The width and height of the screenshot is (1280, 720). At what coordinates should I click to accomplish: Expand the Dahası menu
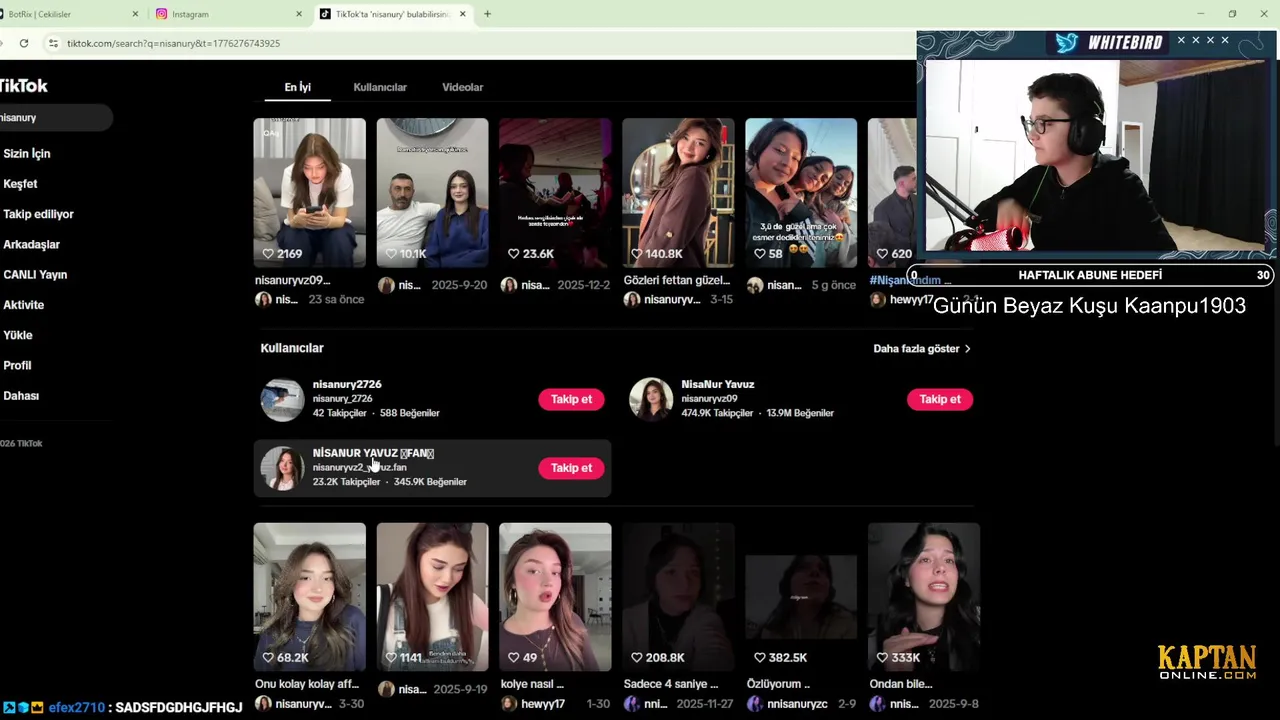tap(21, 396)
